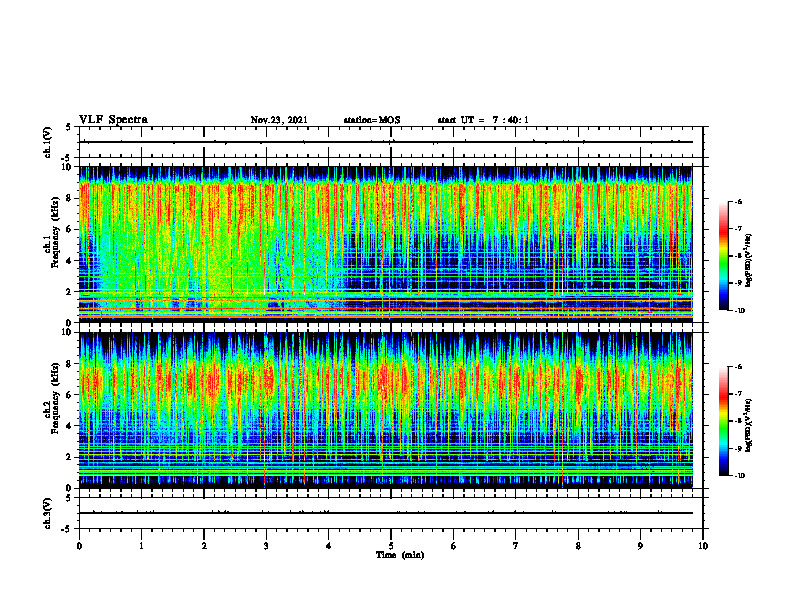Click time axis tick label "4"
The image size is (792, 612).
tap(329, 546)
